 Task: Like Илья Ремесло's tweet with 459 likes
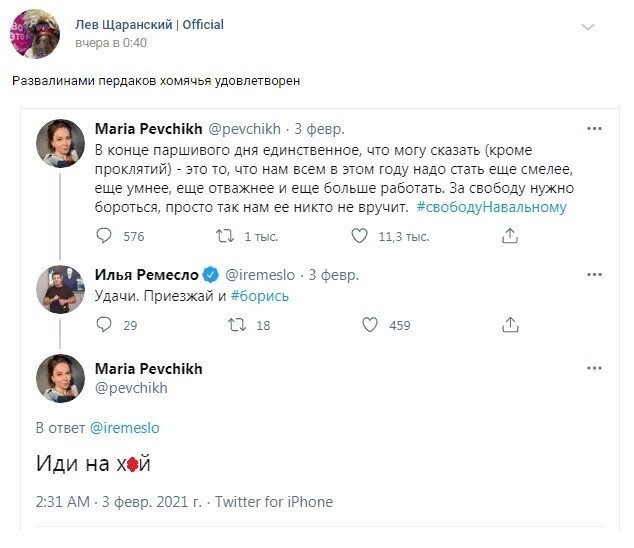coord(370,325)
